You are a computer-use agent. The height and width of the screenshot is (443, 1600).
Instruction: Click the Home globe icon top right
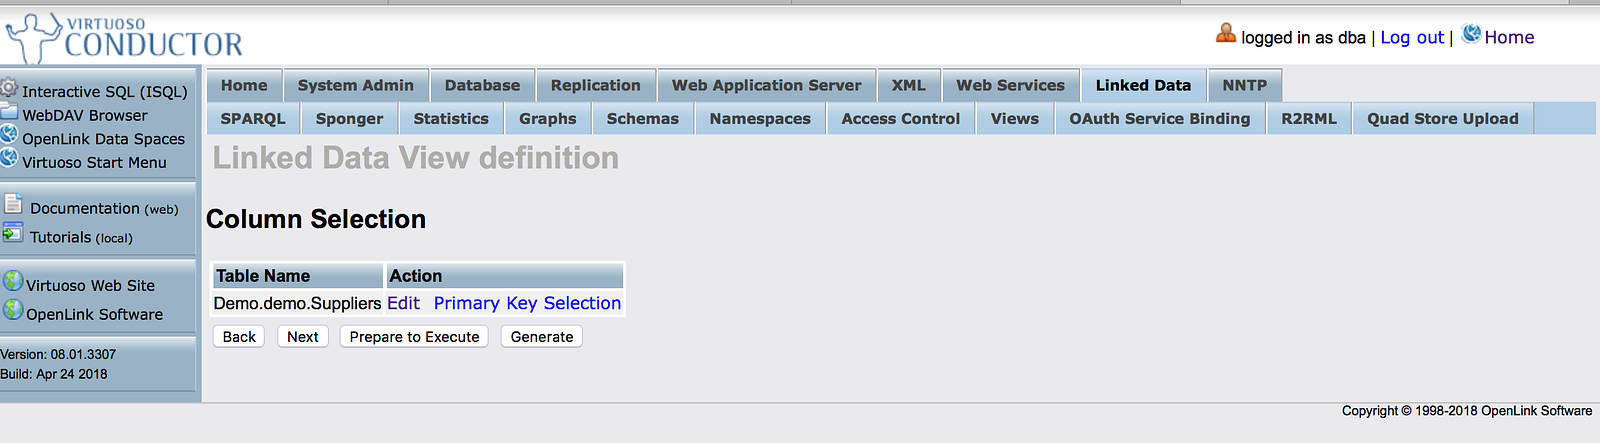tap(1471, 34)
